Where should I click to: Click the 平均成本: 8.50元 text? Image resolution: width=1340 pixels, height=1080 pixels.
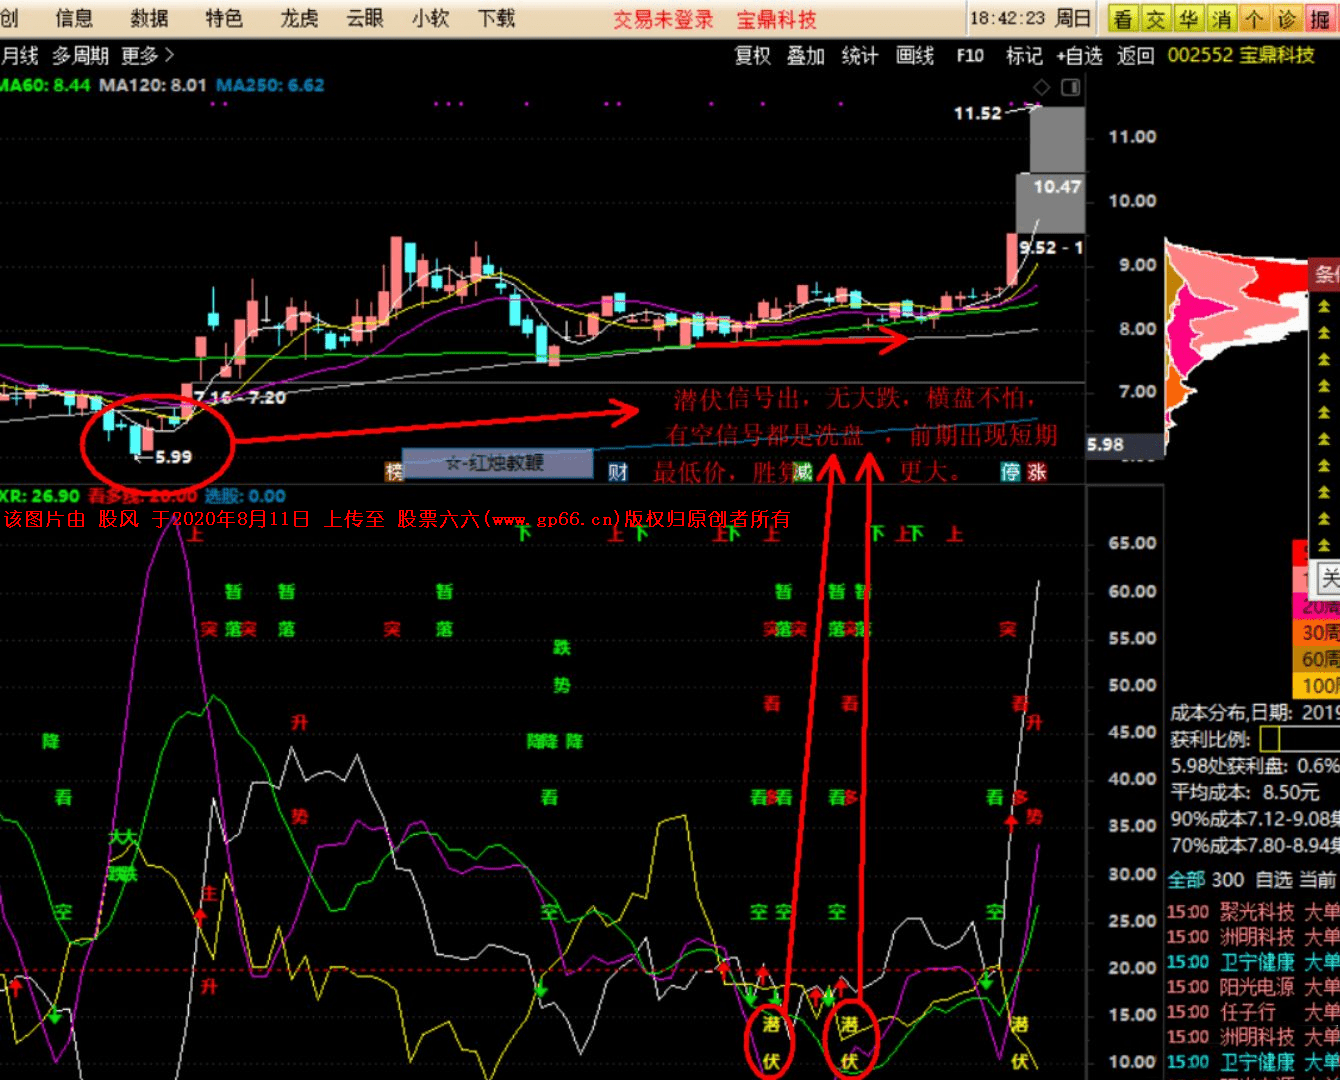[x=1245, y=793]
